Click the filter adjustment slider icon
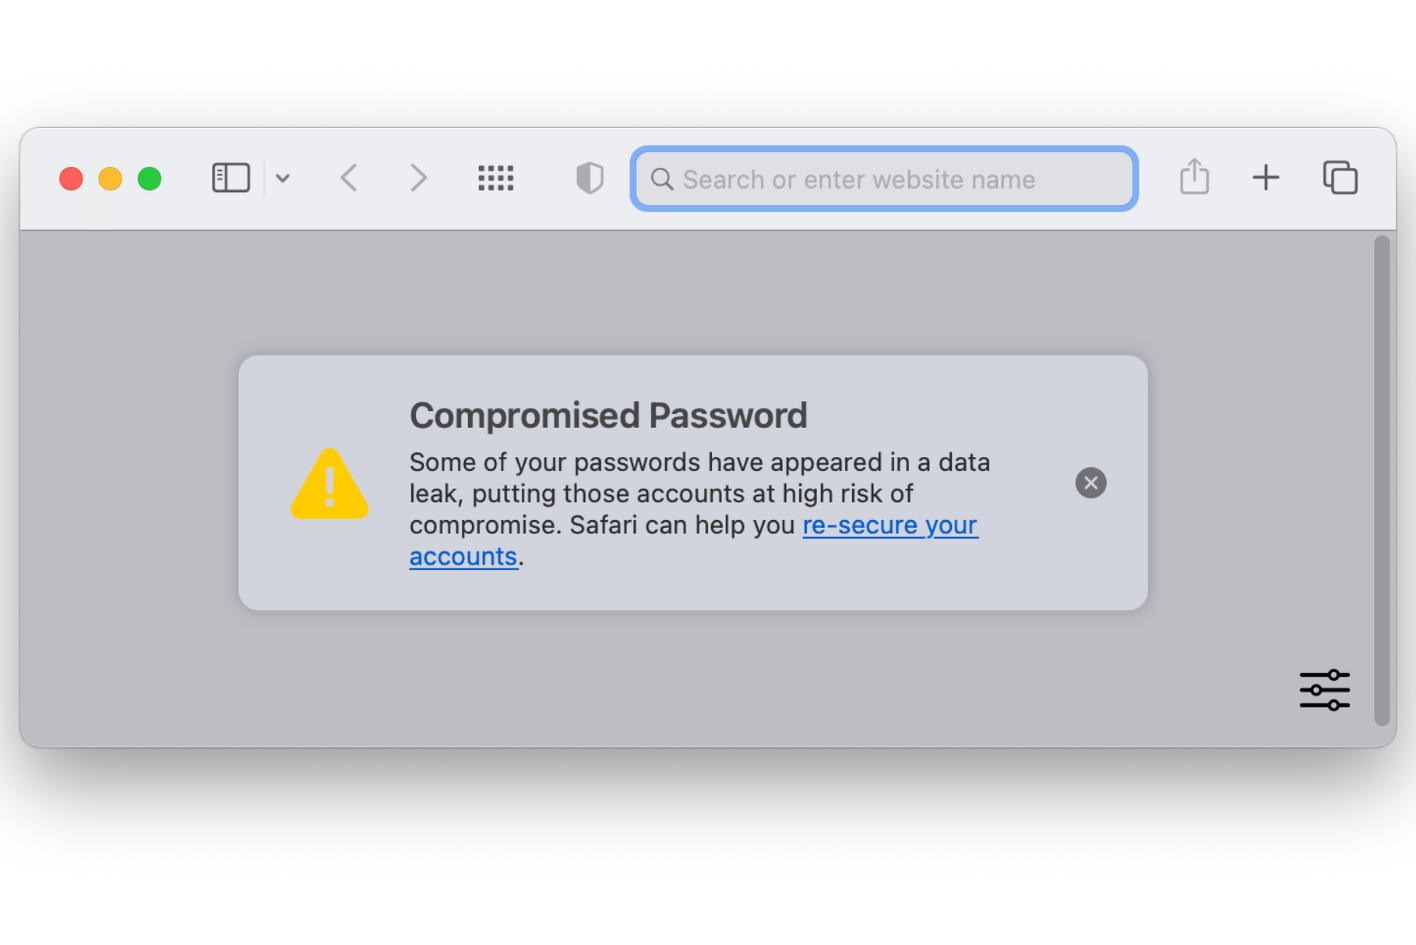The height and width of the screenshot is (945, 1416). click(1324, 690)
